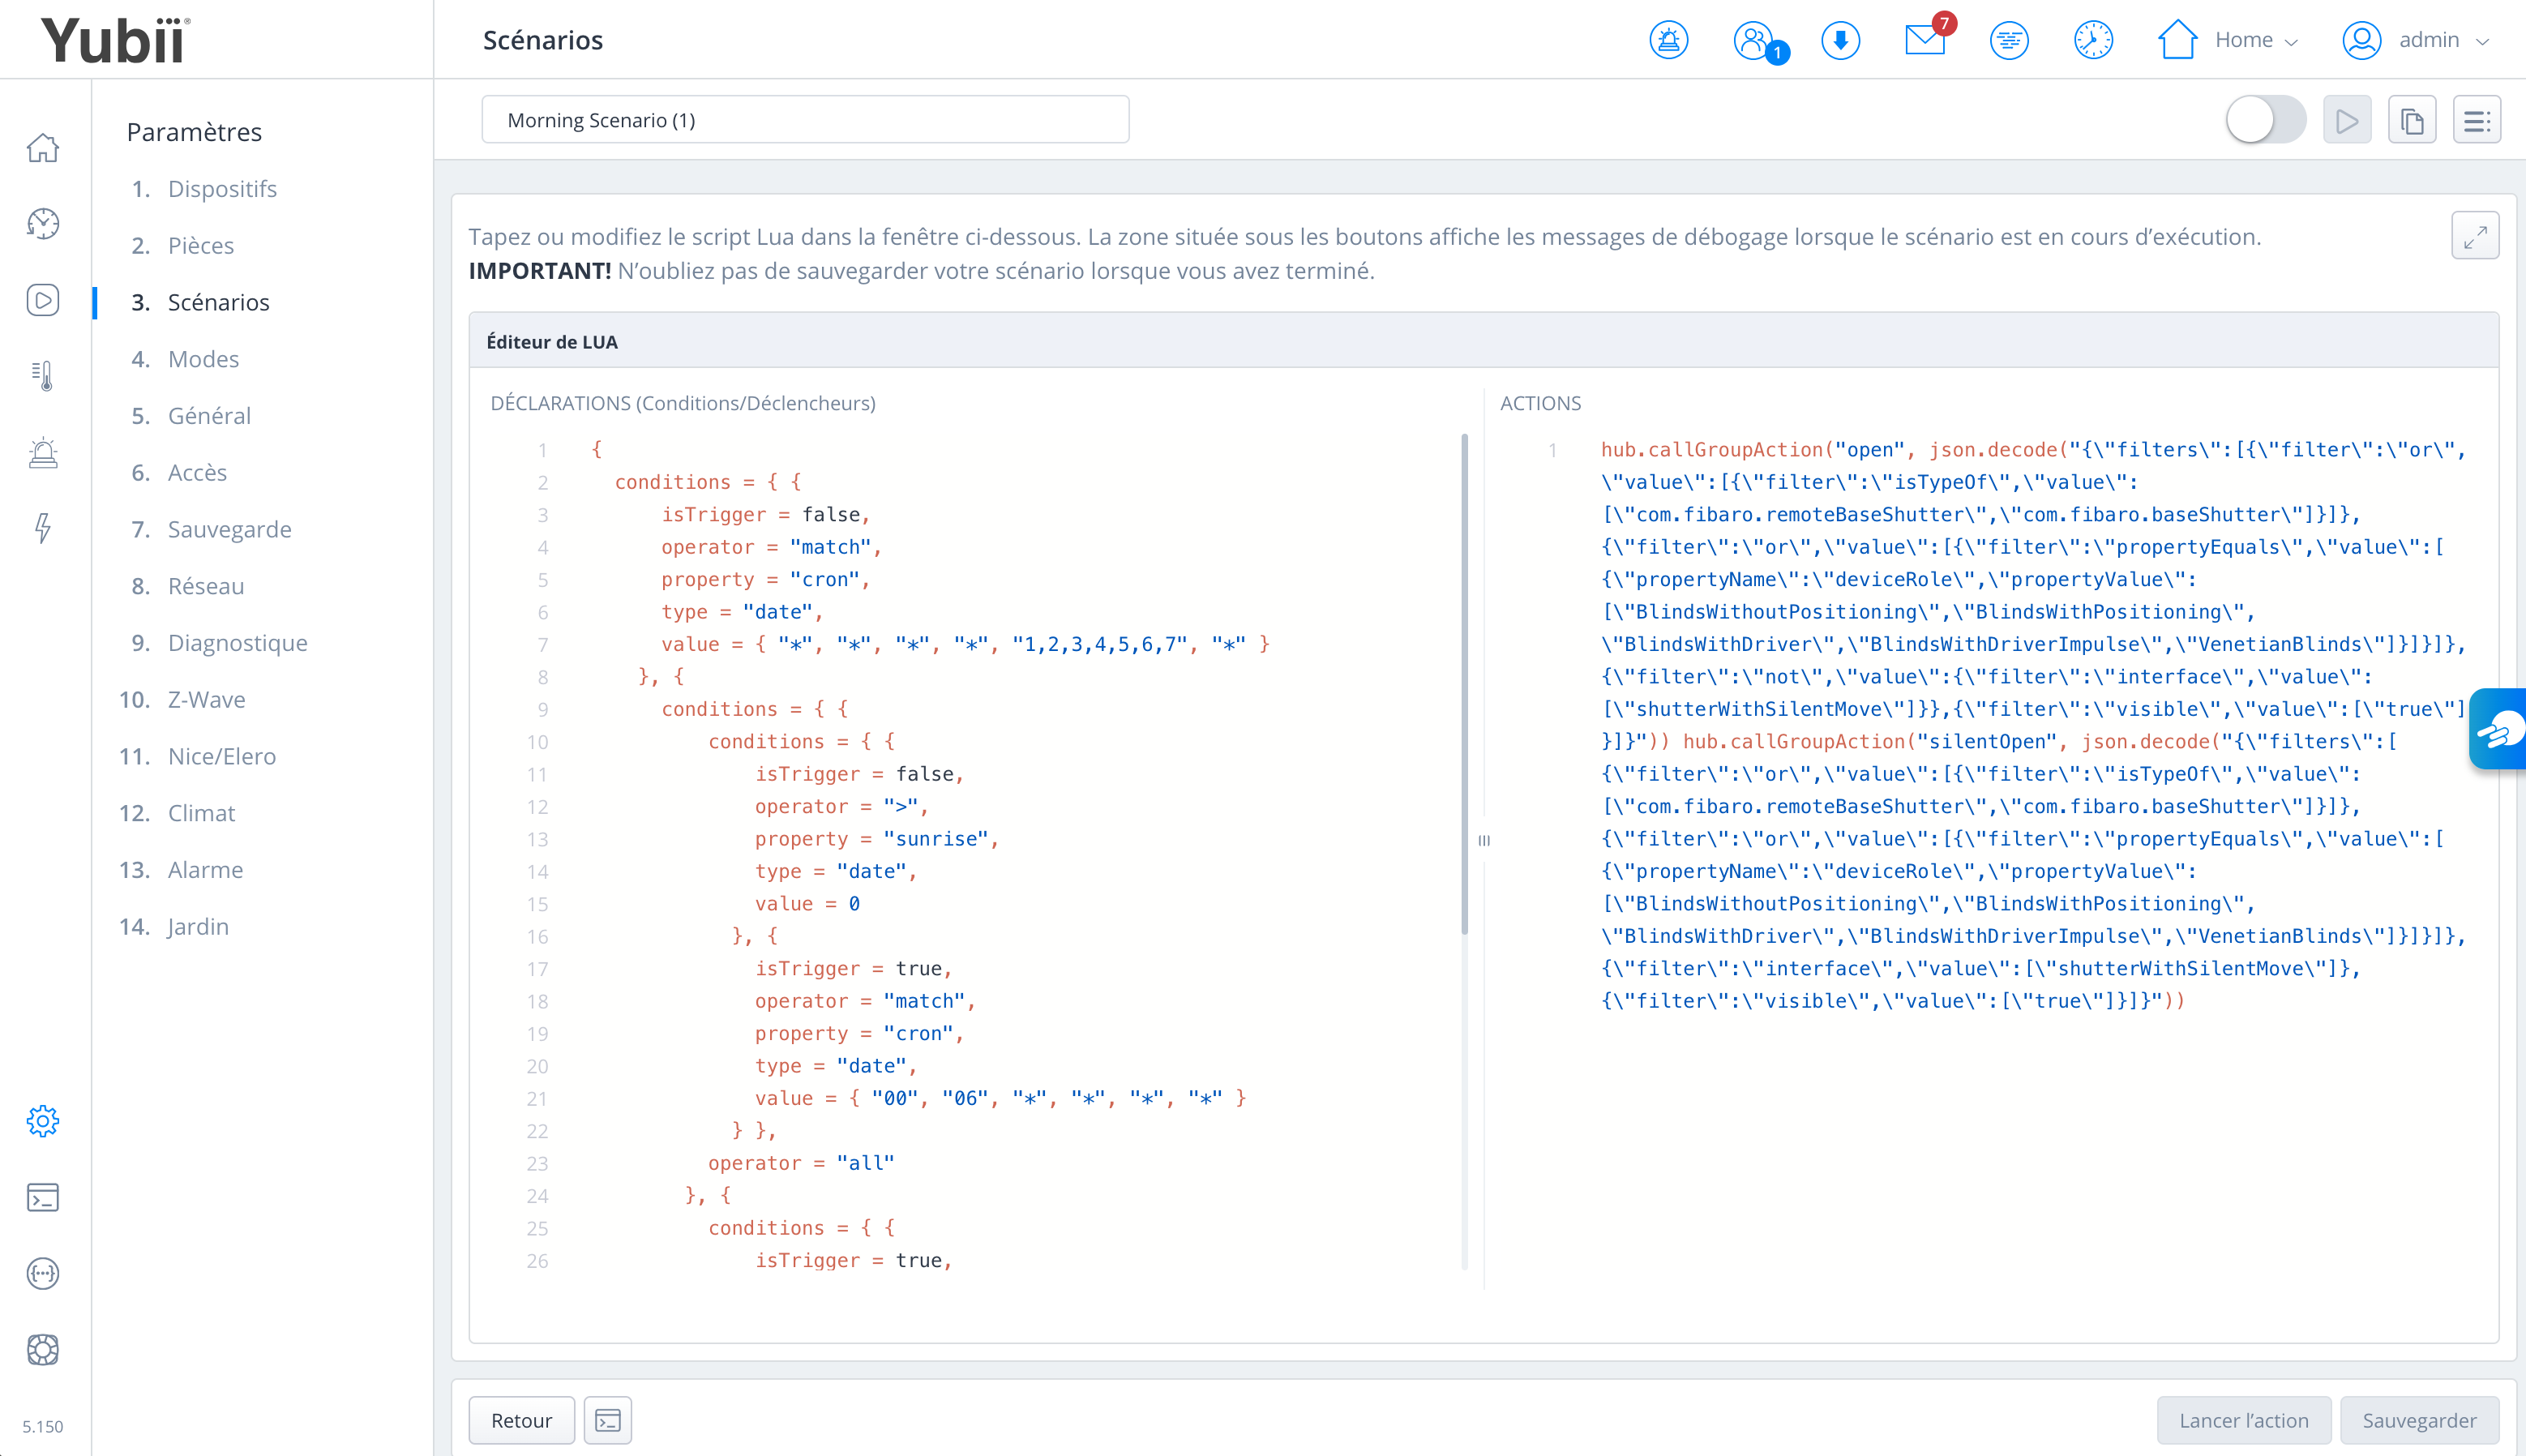Open Diagnostique settings section
2526x1456 pixels.
pyautogui.click(x=238, y=643)
